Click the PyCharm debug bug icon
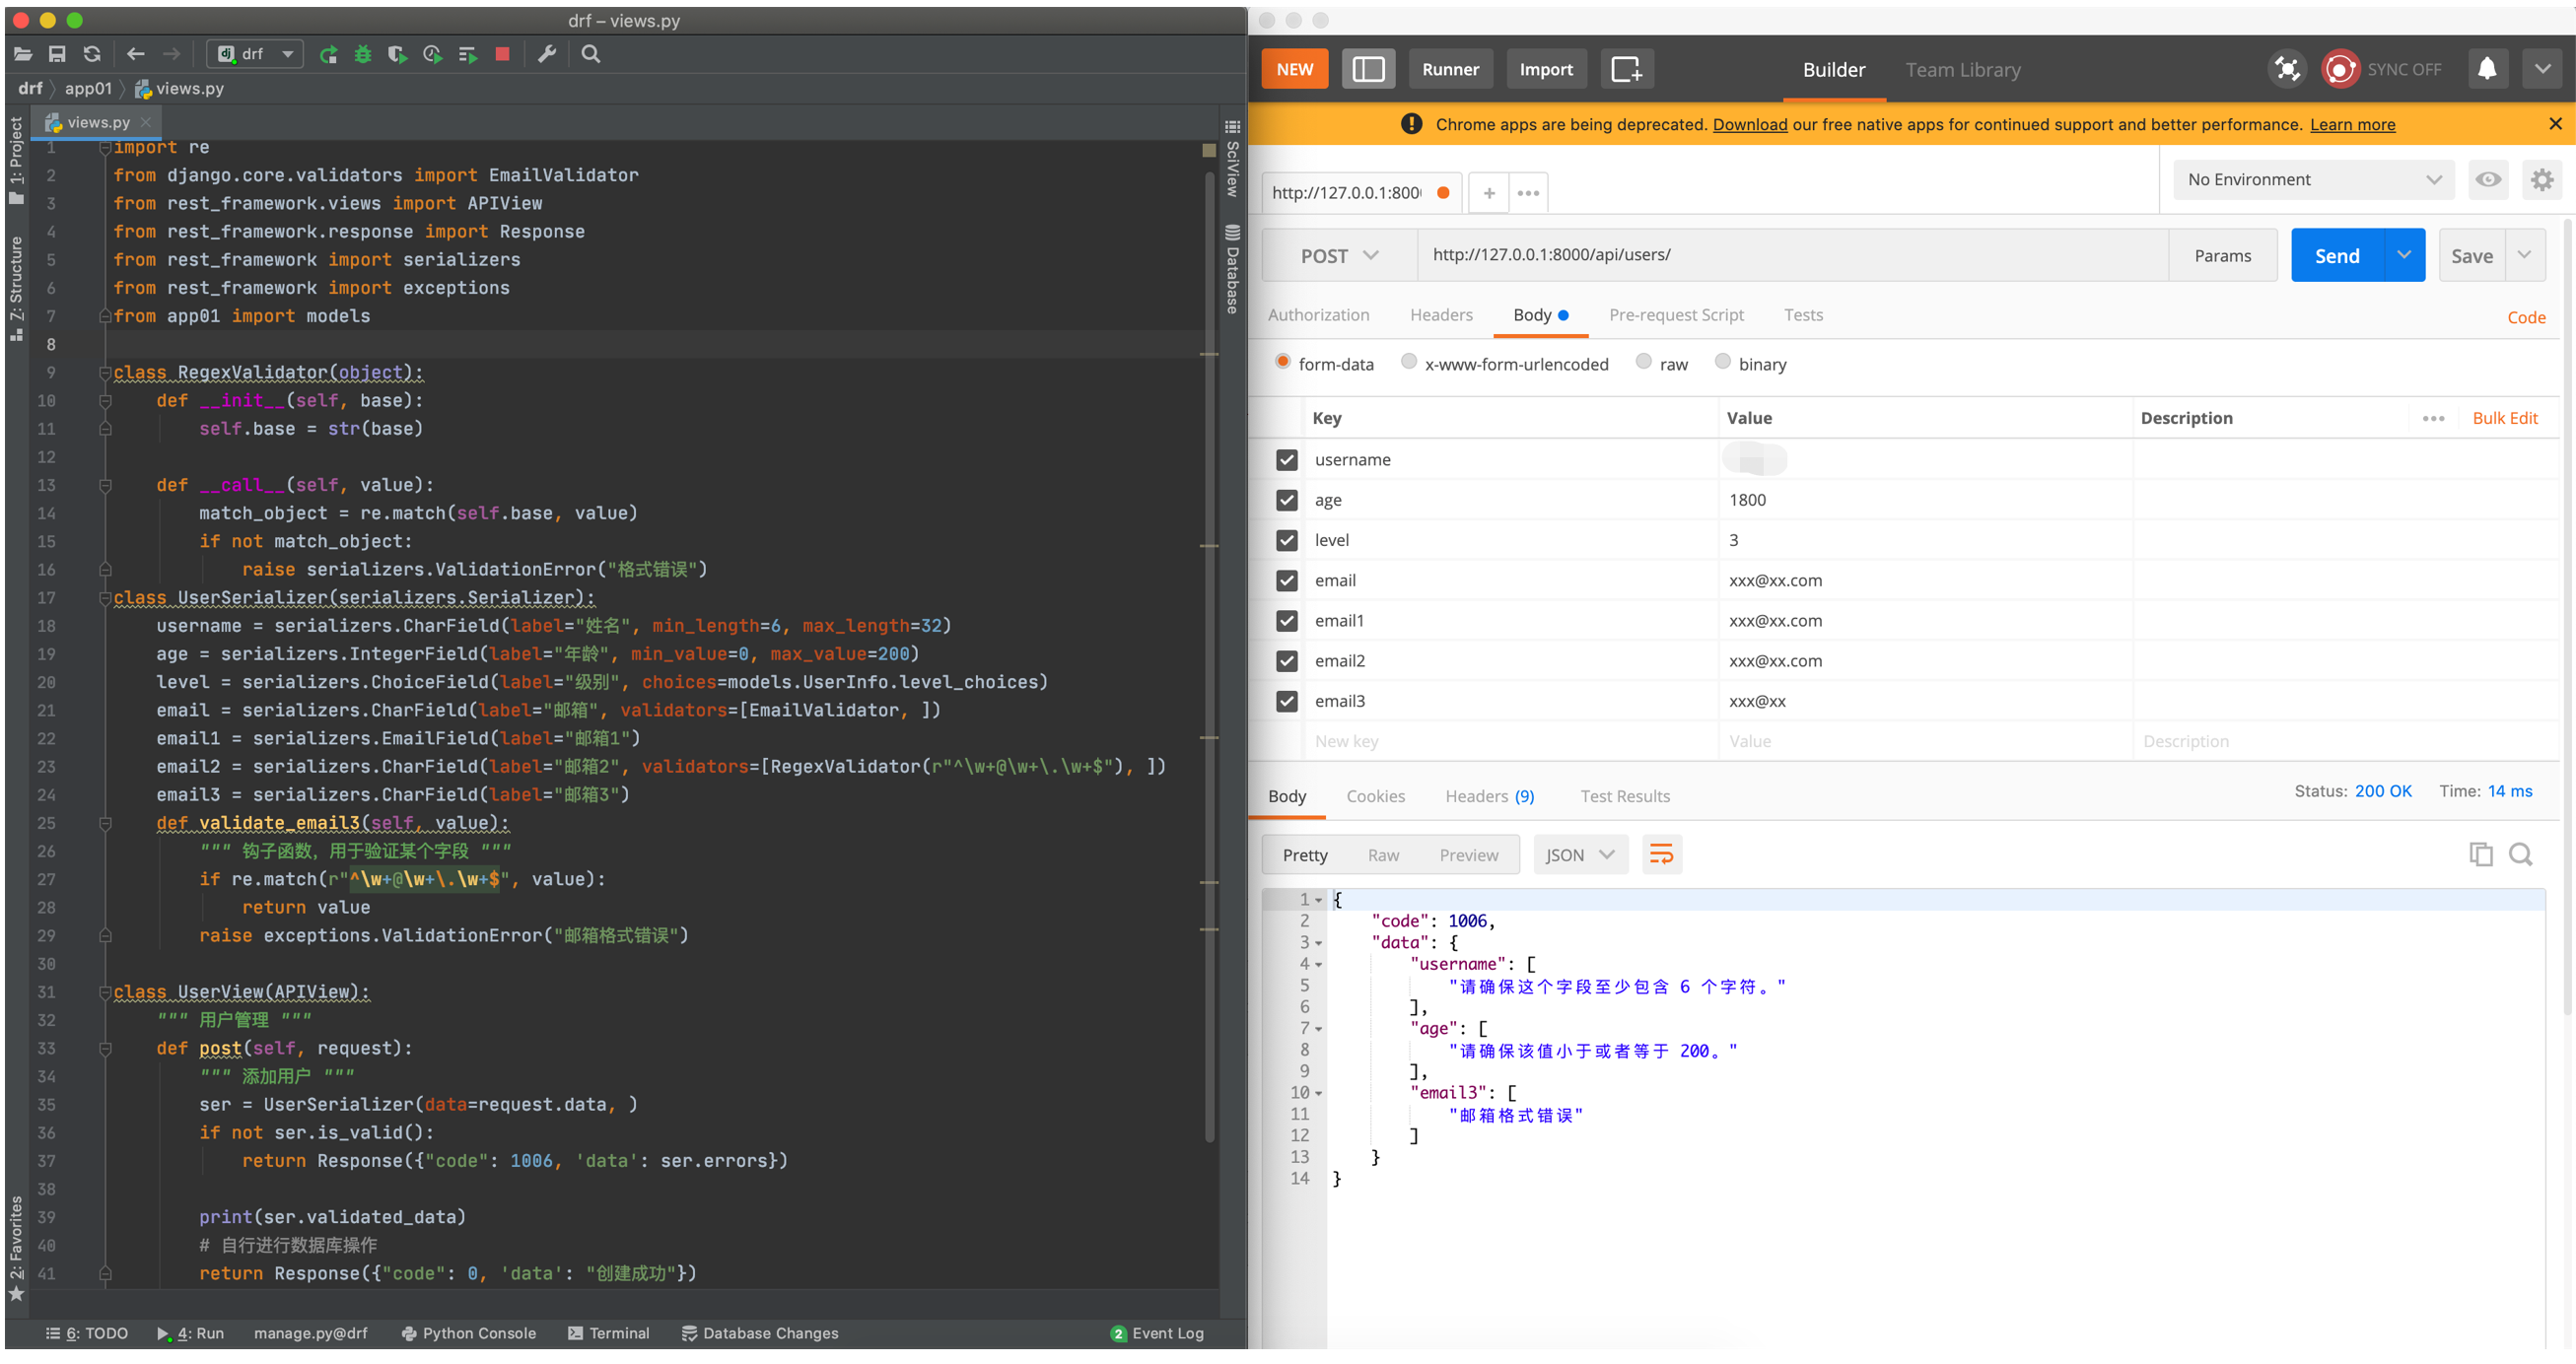Screen dimensions: 2576x1364 pos(363,54)
